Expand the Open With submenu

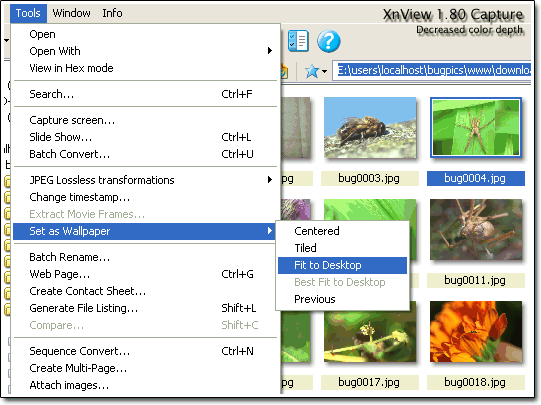145,51
